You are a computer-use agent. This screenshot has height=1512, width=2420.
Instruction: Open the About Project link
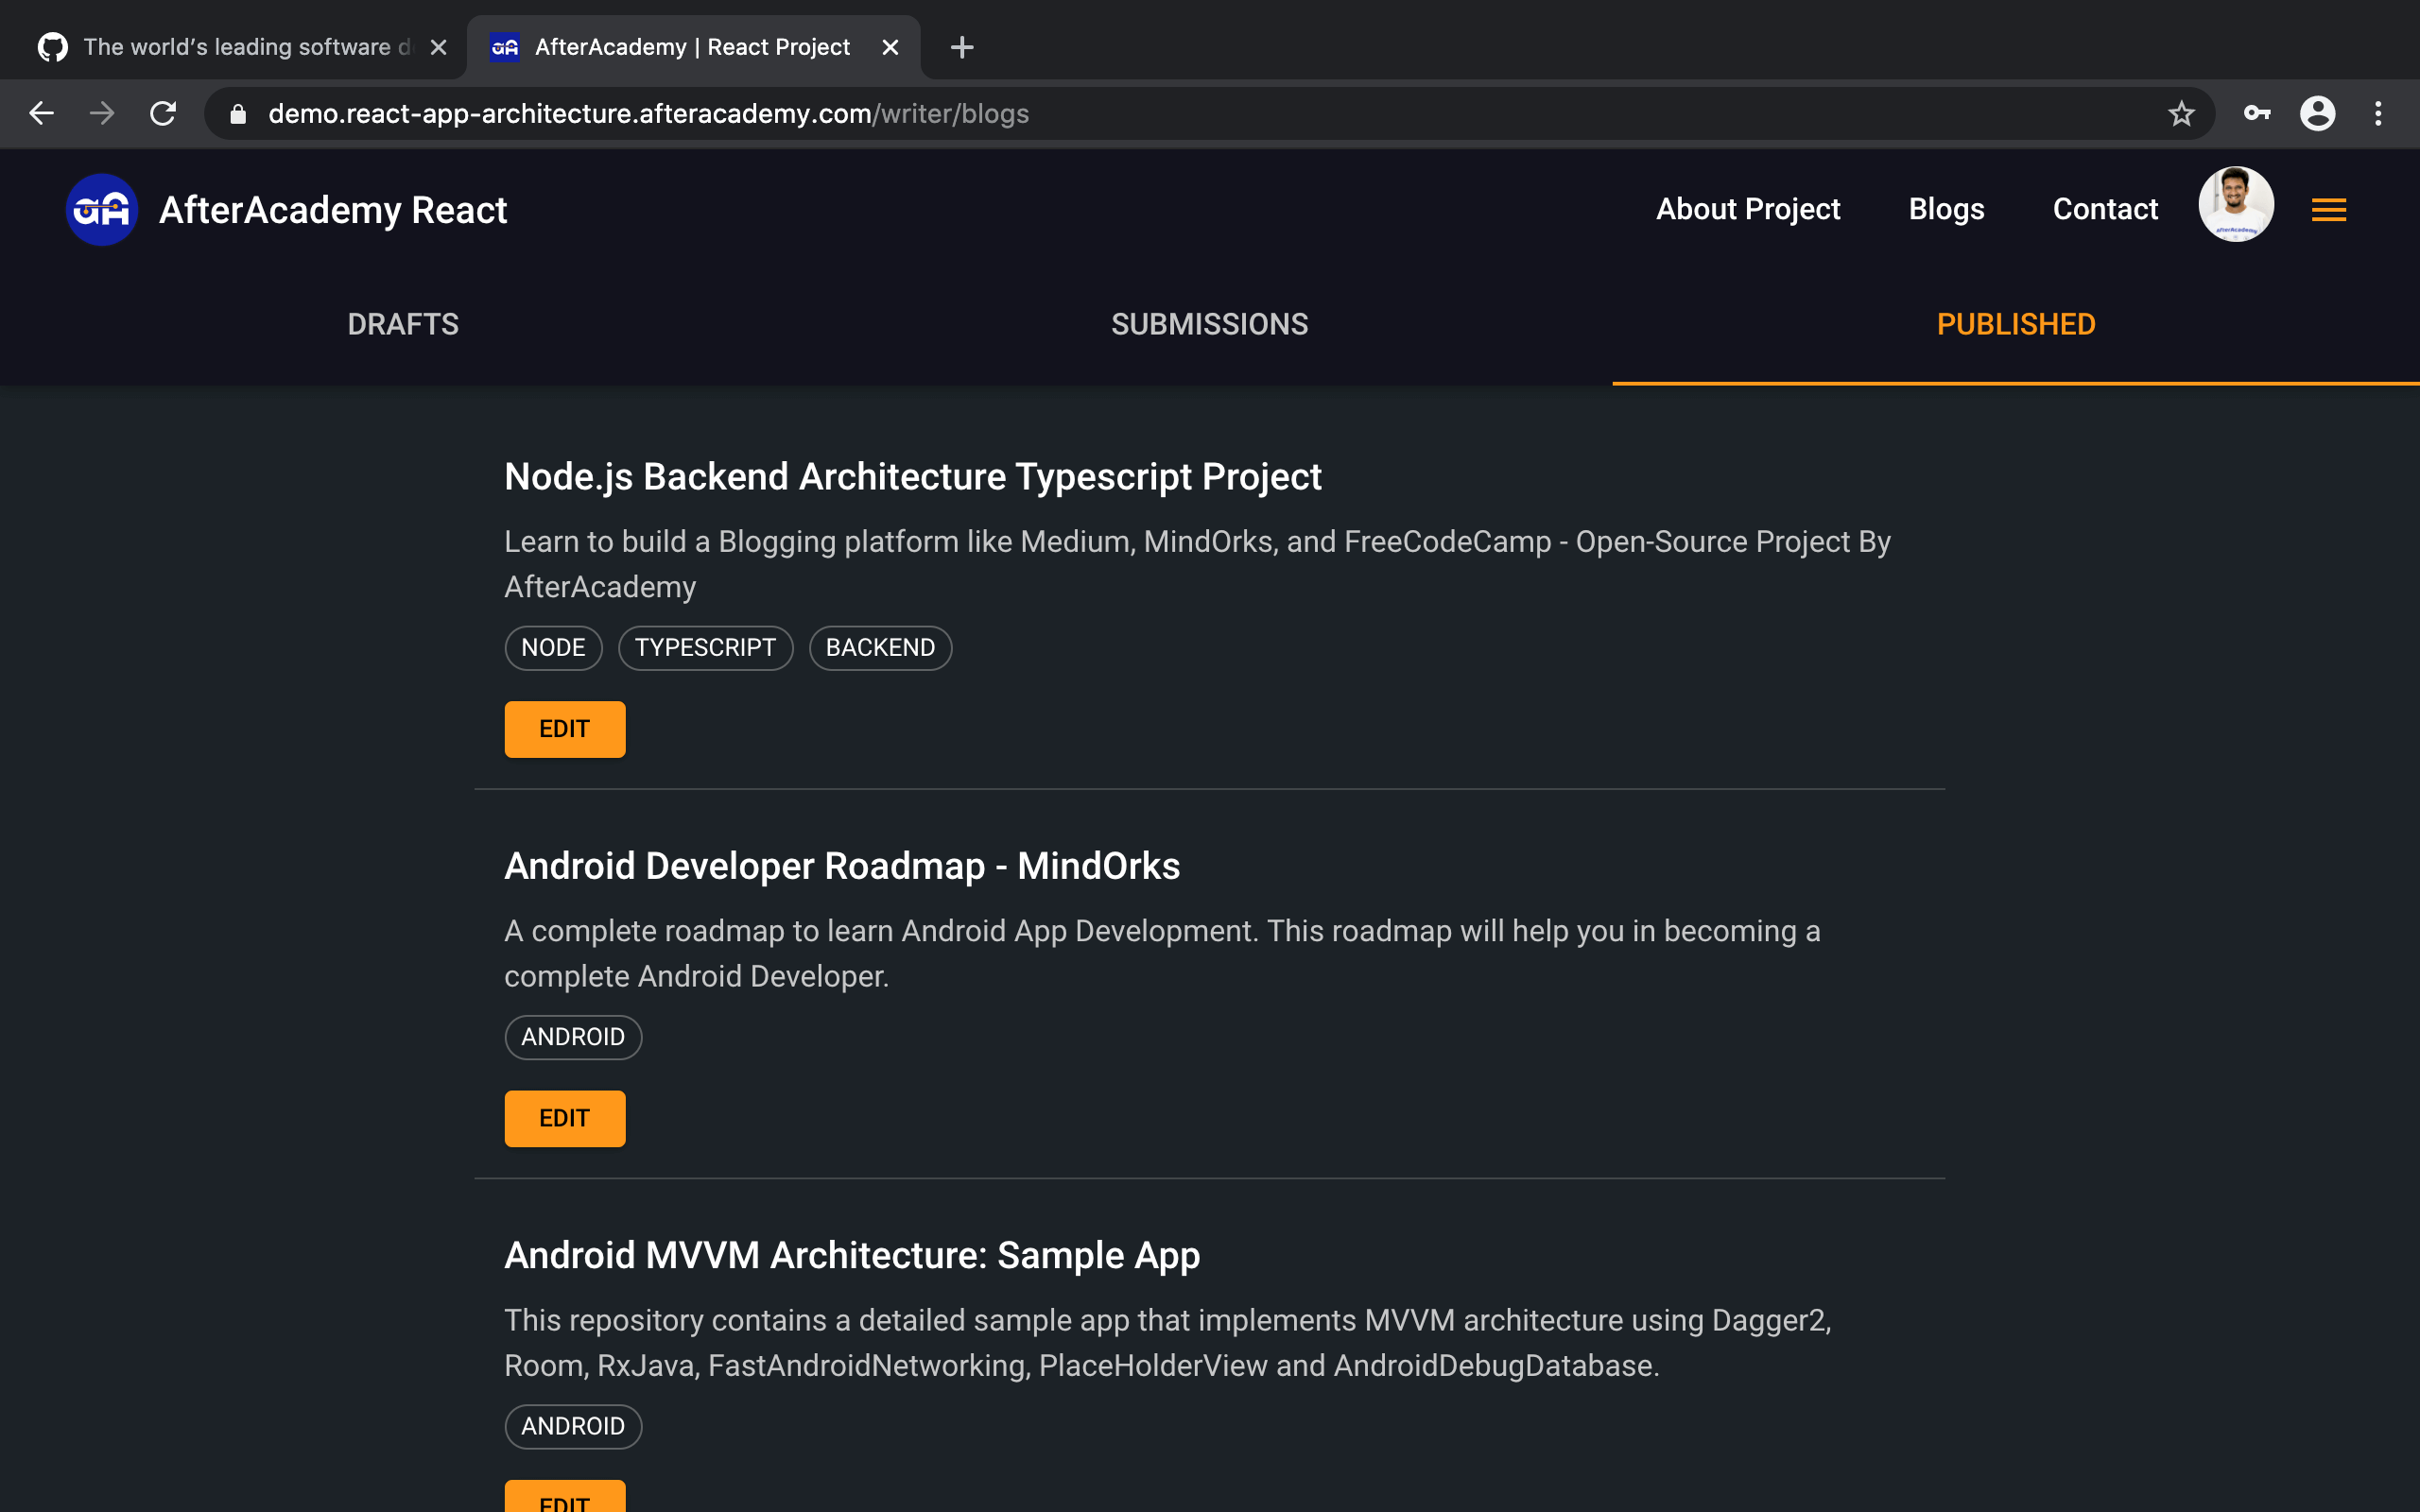[1747, 209]
